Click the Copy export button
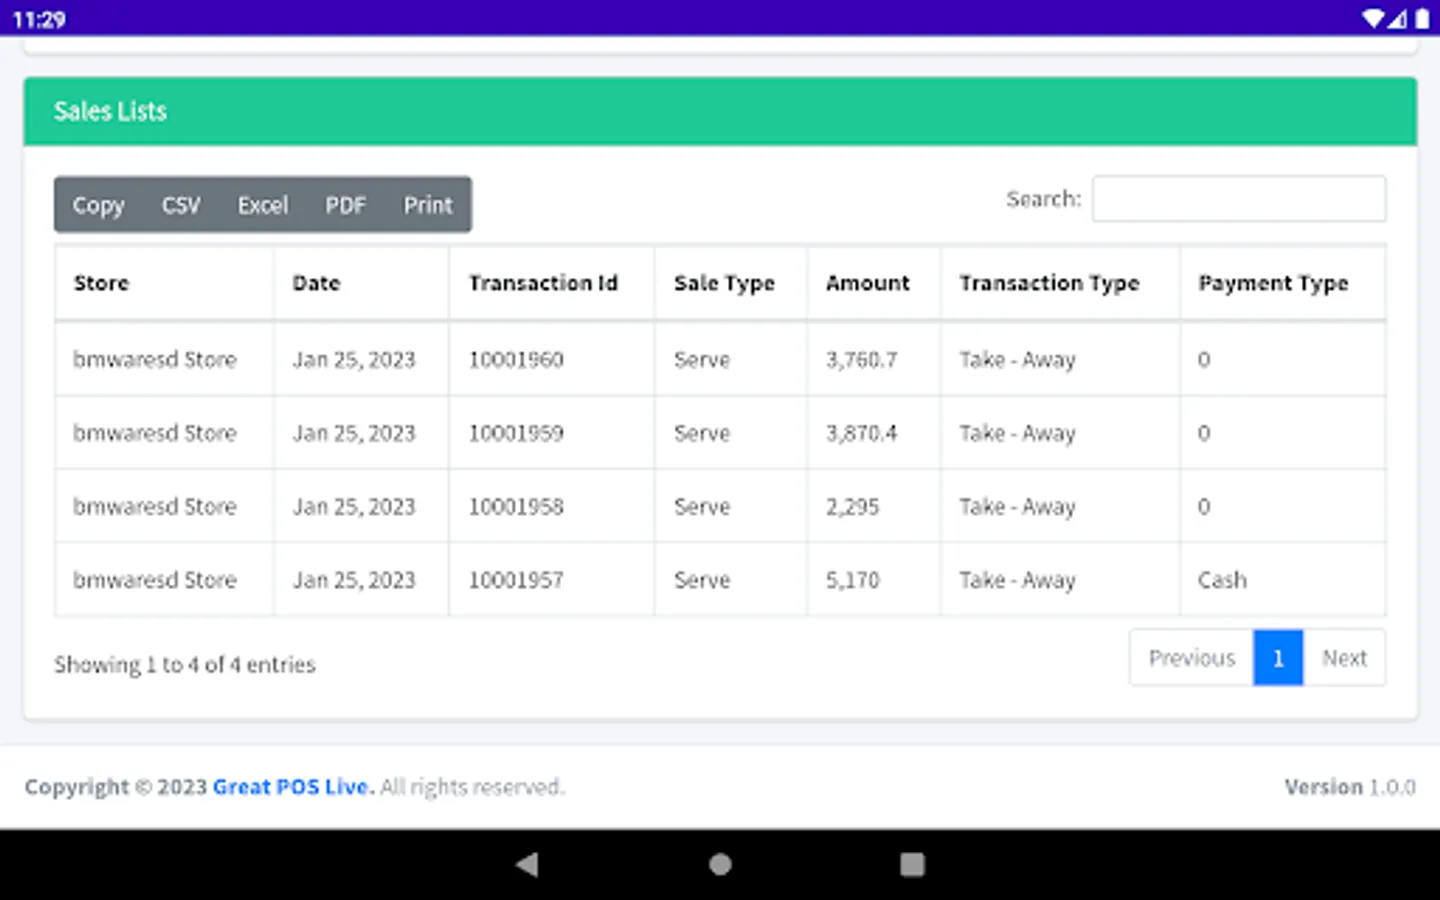Viewport: 1440px width, 900px height. 98,205
